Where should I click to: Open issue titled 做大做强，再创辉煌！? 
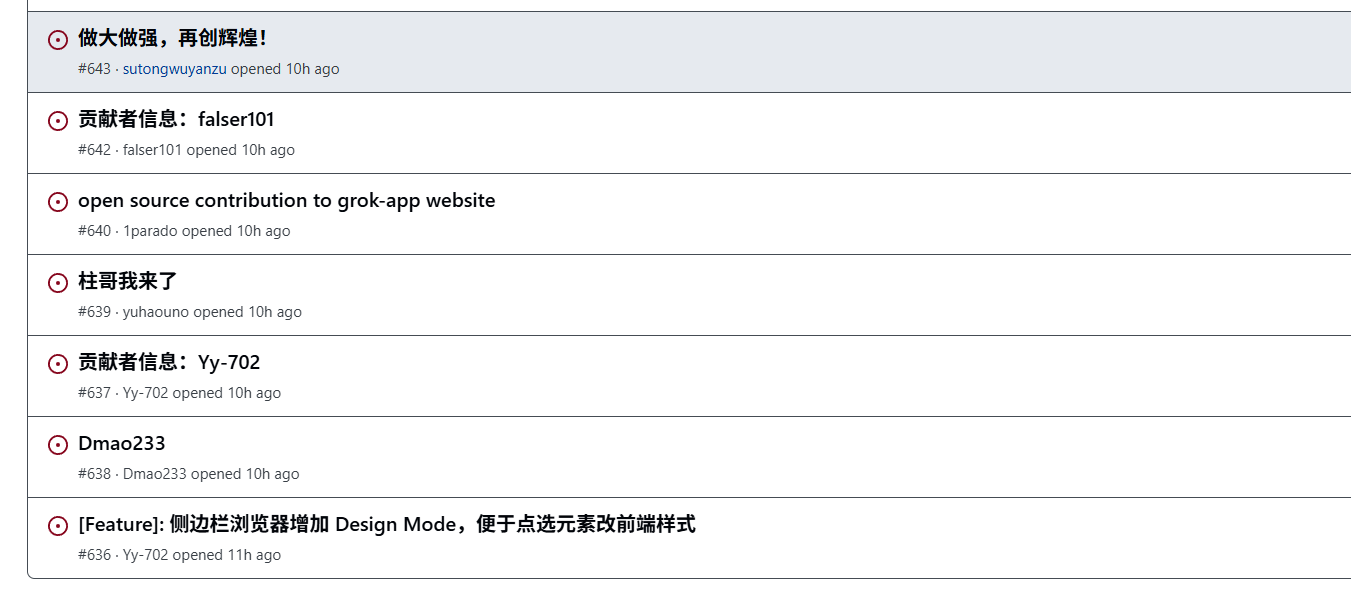coord(173,38)
